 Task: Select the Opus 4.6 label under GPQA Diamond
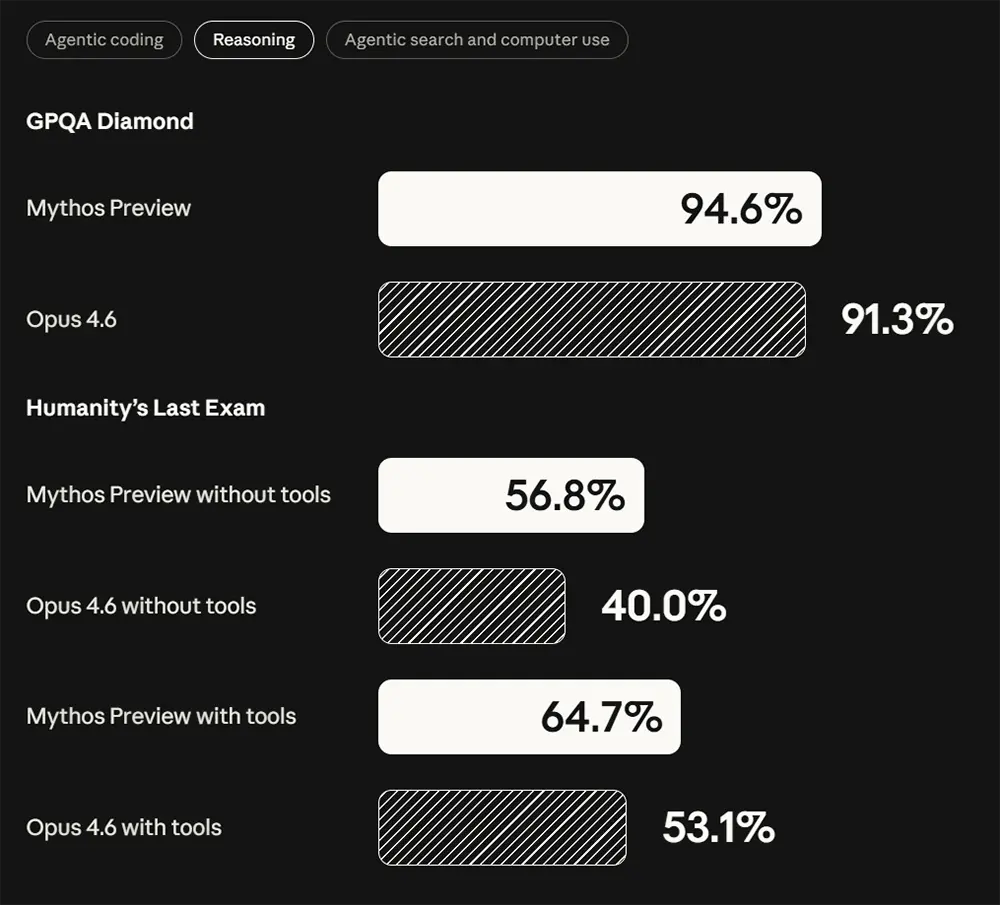[x=72, y=319]
